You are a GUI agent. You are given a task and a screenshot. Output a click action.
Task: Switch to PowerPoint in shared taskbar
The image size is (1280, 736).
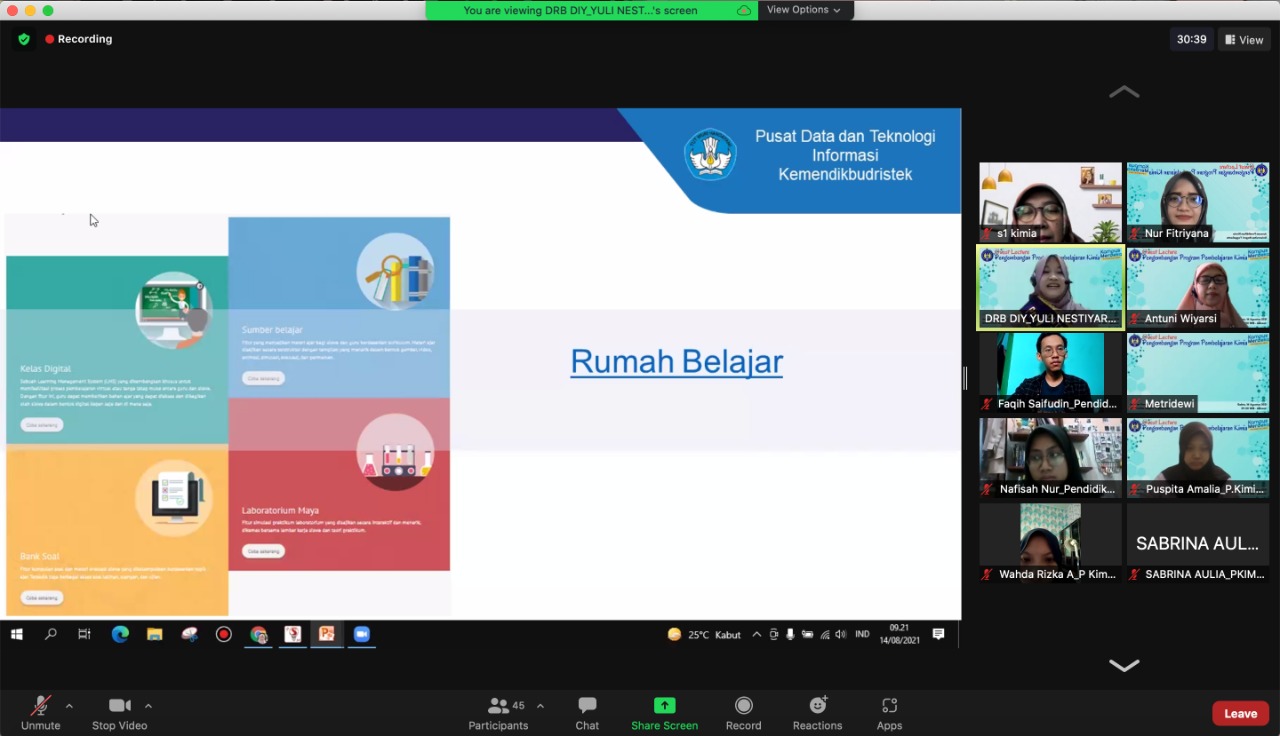click(327, 634)
